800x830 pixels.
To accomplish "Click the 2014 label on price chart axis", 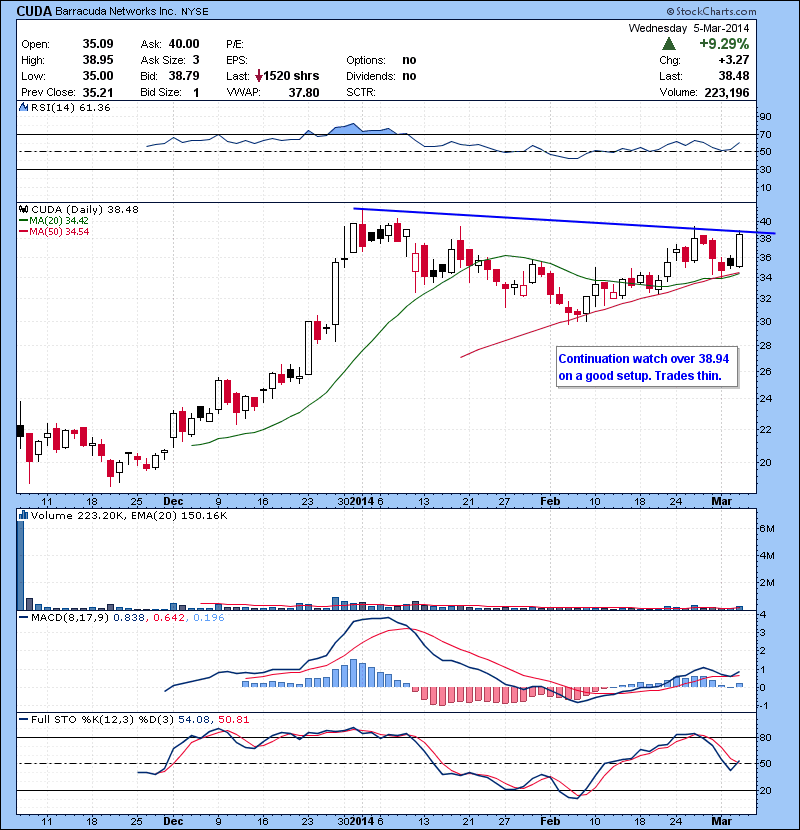I will click(x=362, y=501).
